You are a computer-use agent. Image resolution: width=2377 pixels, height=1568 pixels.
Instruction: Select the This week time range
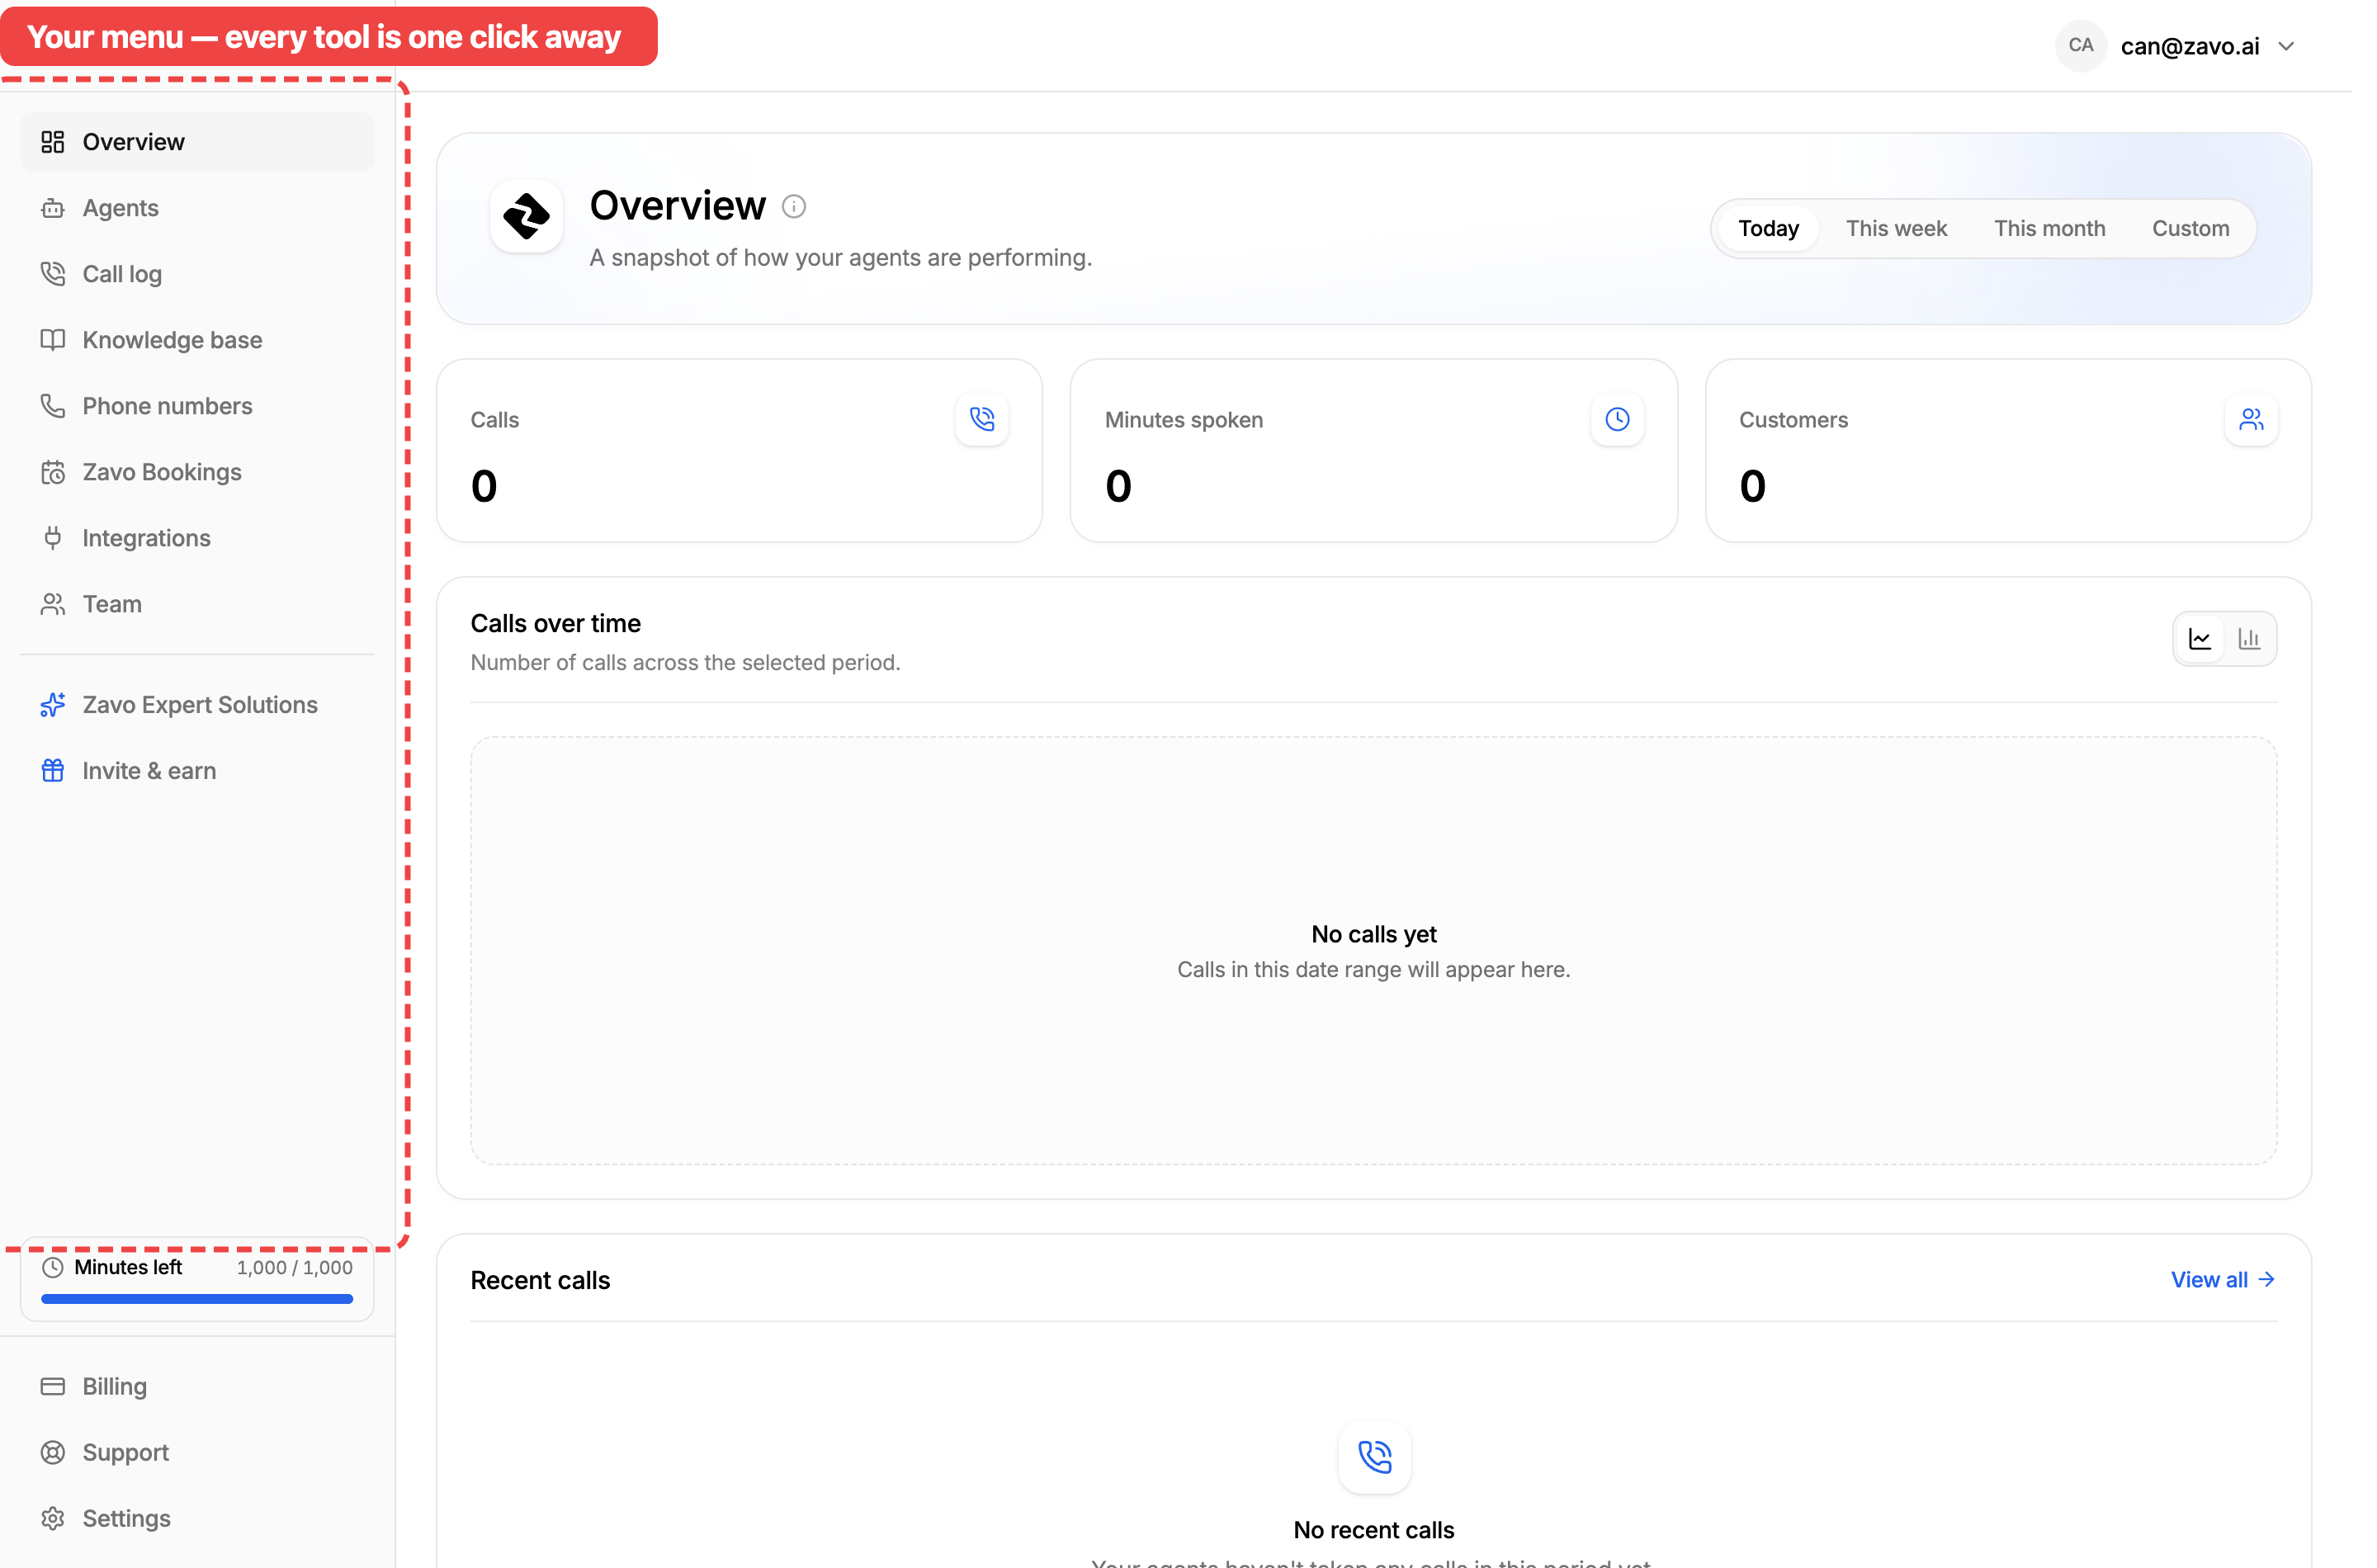pyautogui.click(x=1896, y=229)
